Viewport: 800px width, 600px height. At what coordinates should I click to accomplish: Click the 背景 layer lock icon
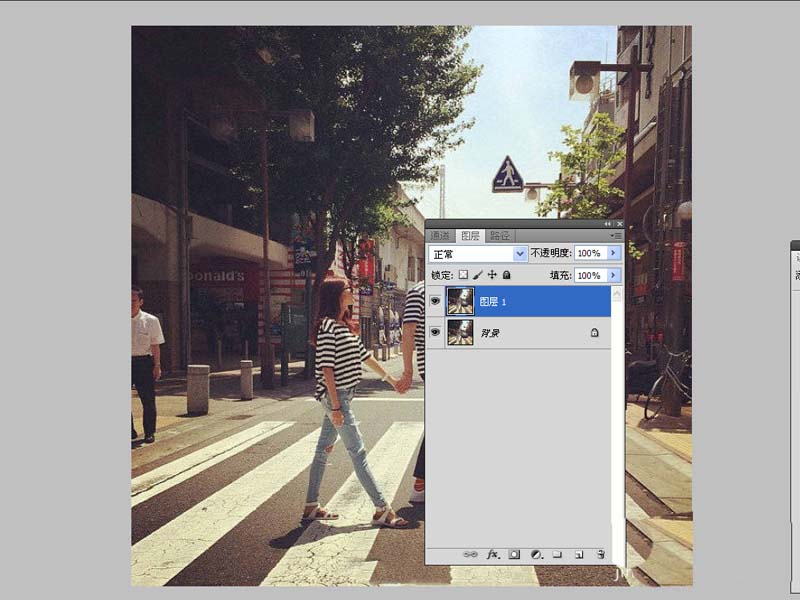594,333
